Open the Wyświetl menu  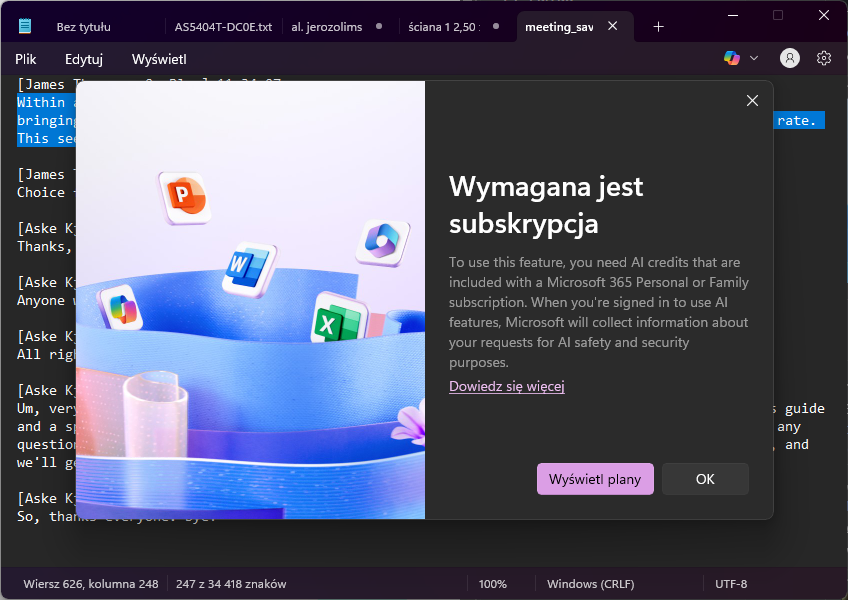[x=159, y=59]
